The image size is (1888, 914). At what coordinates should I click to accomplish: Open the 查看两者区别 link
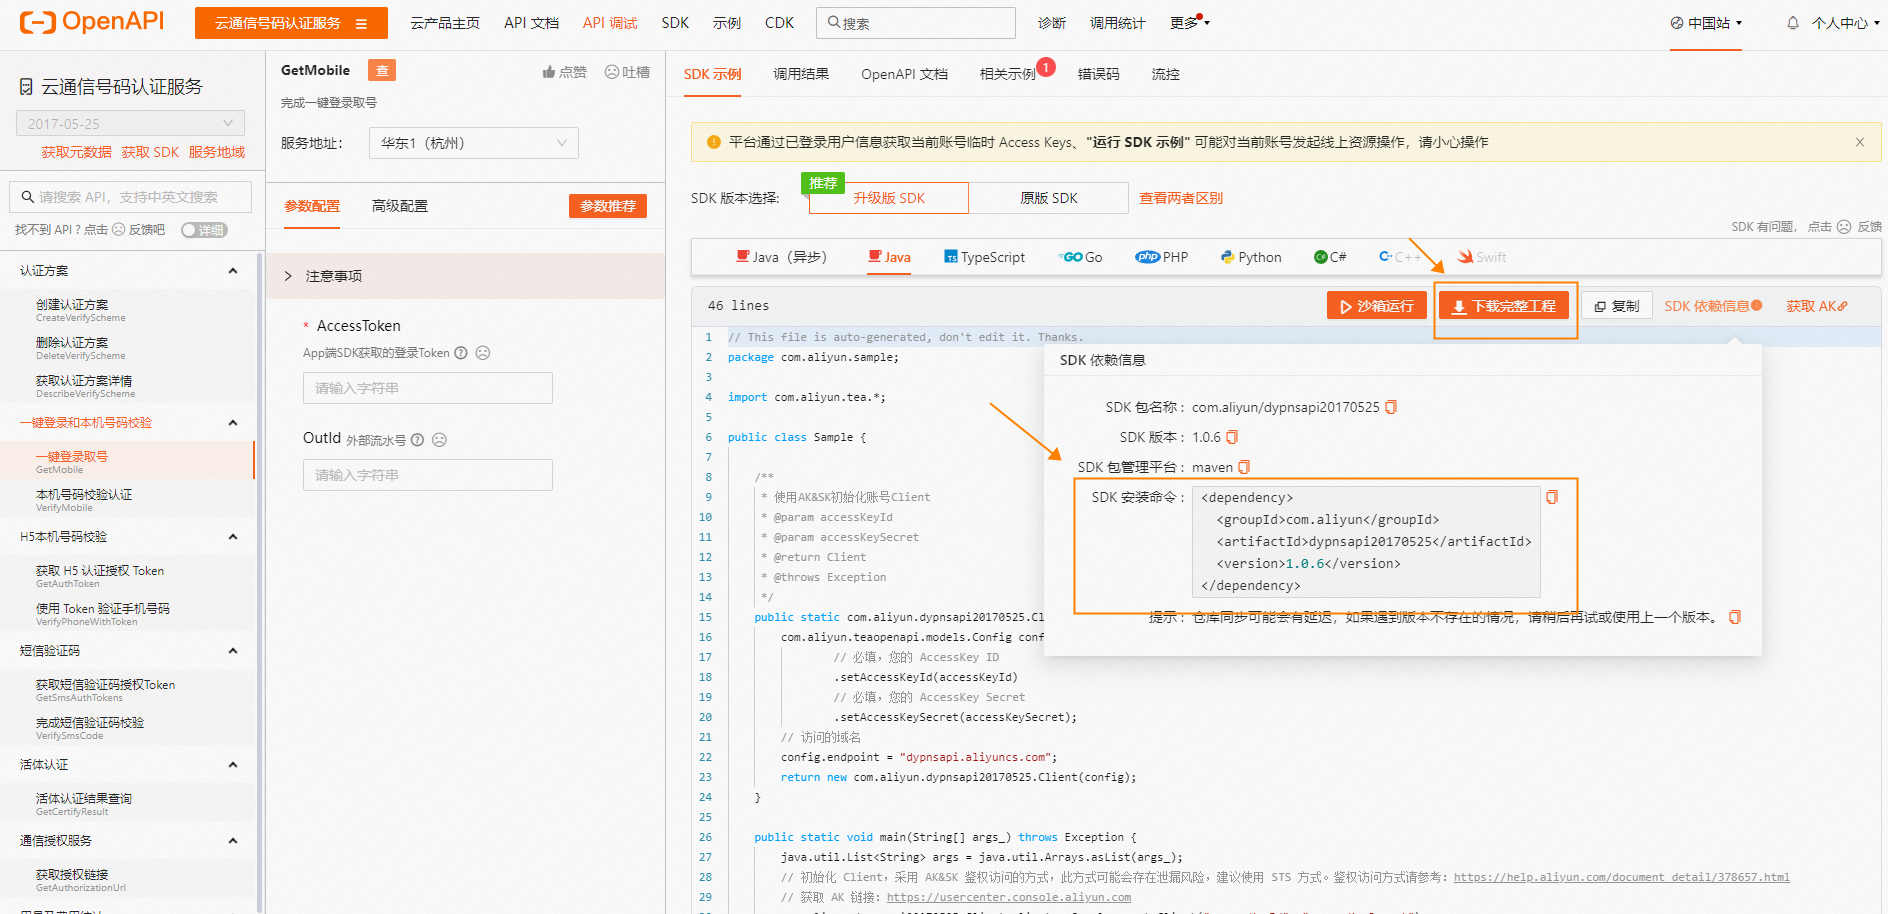click(x=1181, y=198)
